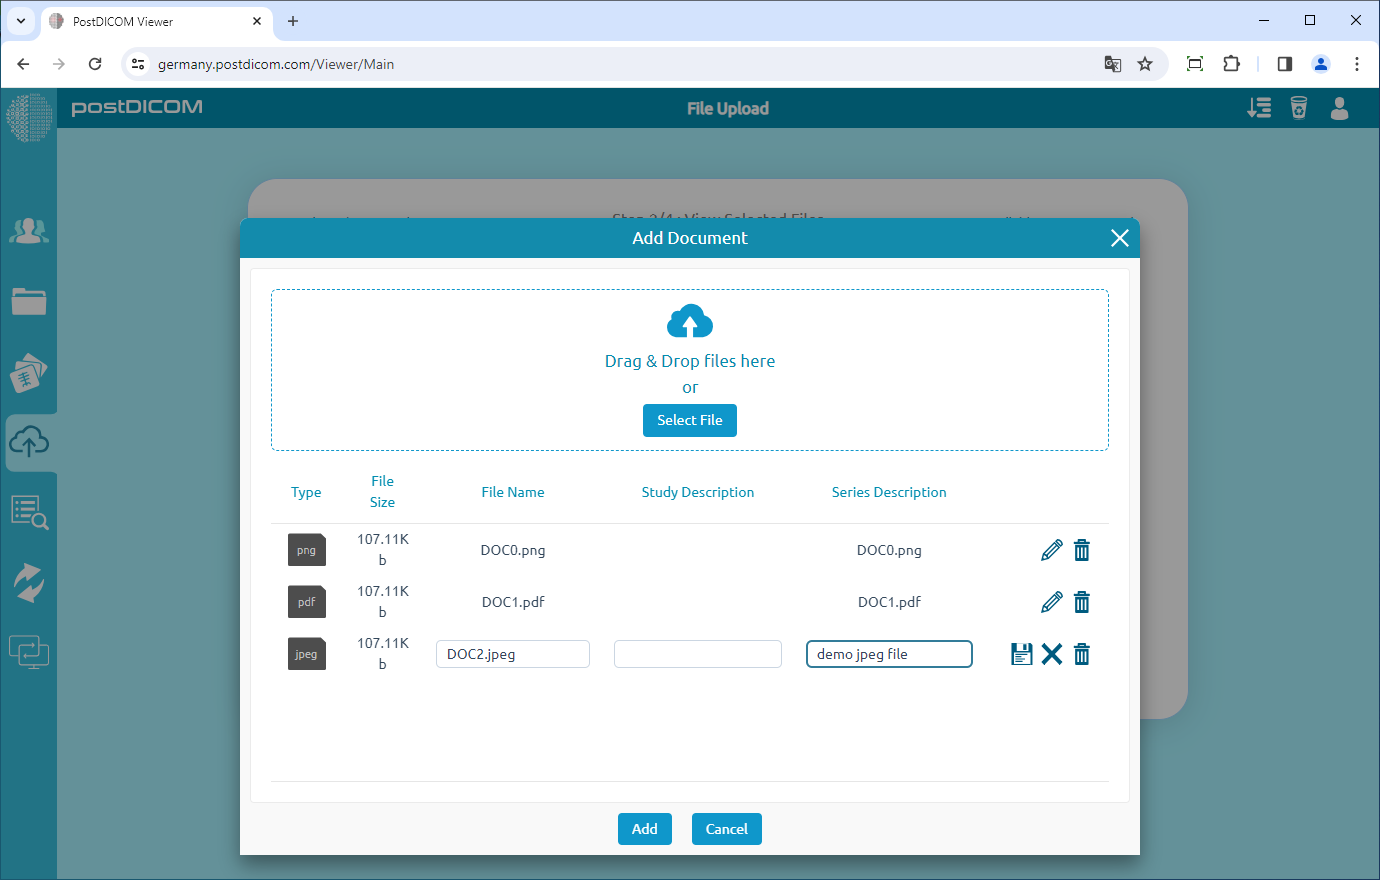Save DOC2.jpeg changes with the save icon
Image resolution: width=1380 pixels, height=880 pixels.
click(x=1021, y=653)
